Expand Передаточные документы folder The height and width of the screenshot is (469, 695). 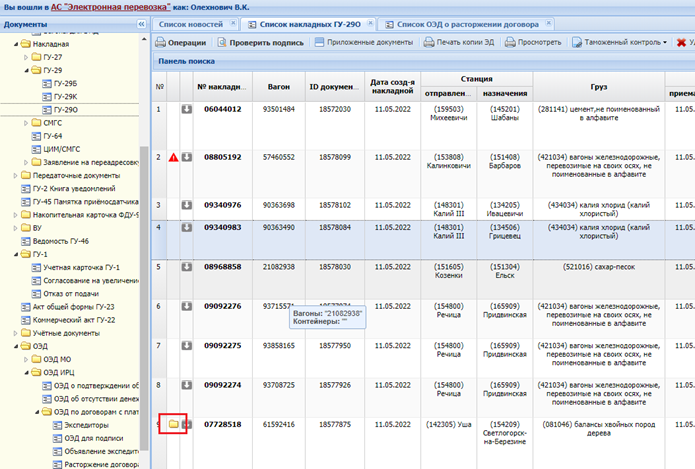(x=16, y=176)
